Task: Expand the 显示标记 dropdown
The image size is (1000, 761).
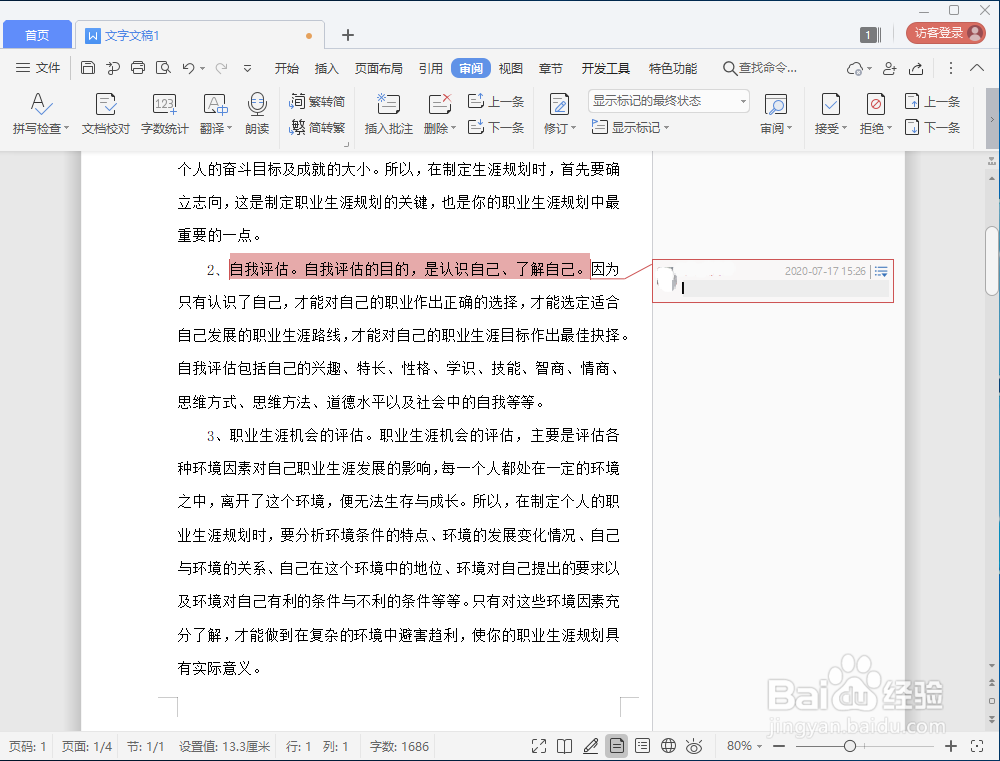Action: coord(631,128)
